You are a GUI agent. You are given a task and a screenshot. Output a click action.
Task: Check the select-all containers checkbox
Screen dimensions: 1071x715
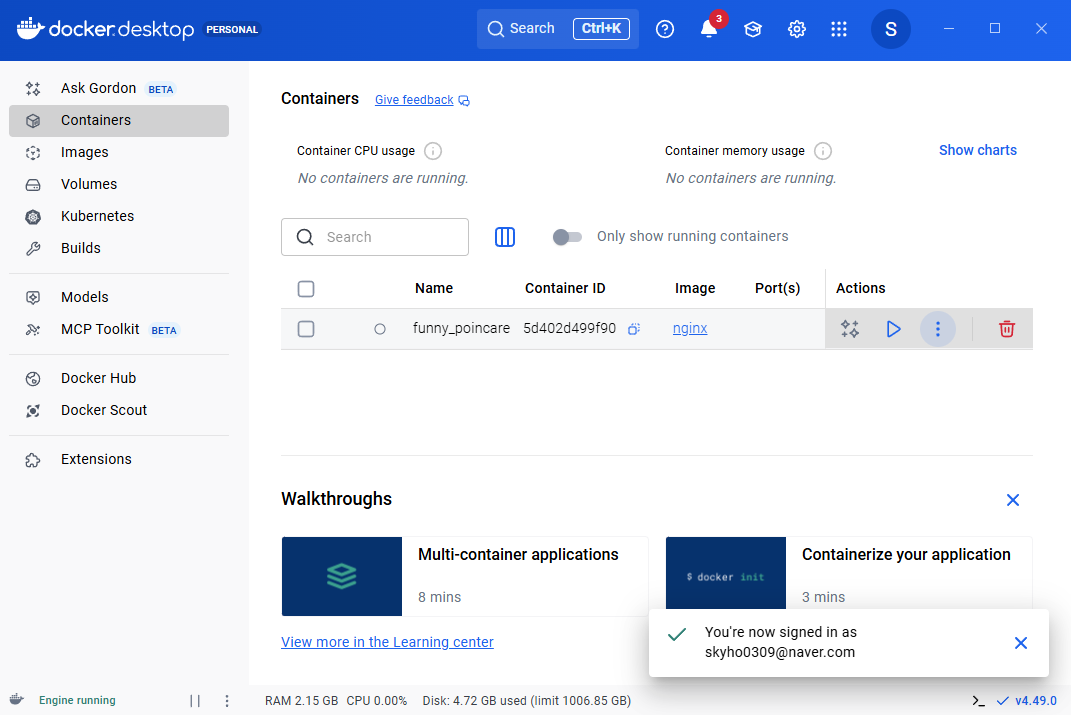coord(306,289)
